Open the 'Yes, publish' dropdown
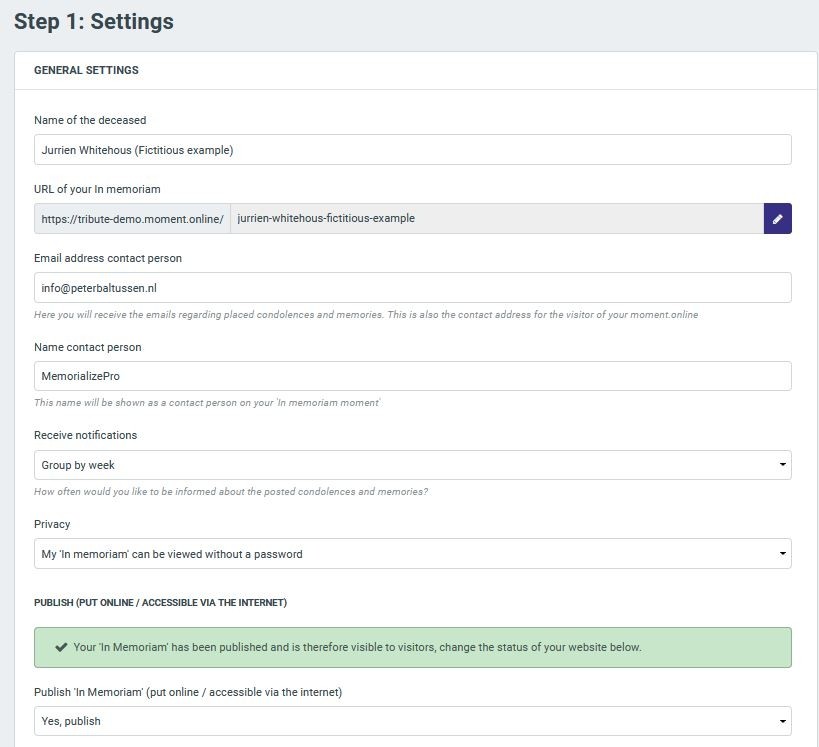The width and height of the screenshot is (819, 747). click(412, 721)
